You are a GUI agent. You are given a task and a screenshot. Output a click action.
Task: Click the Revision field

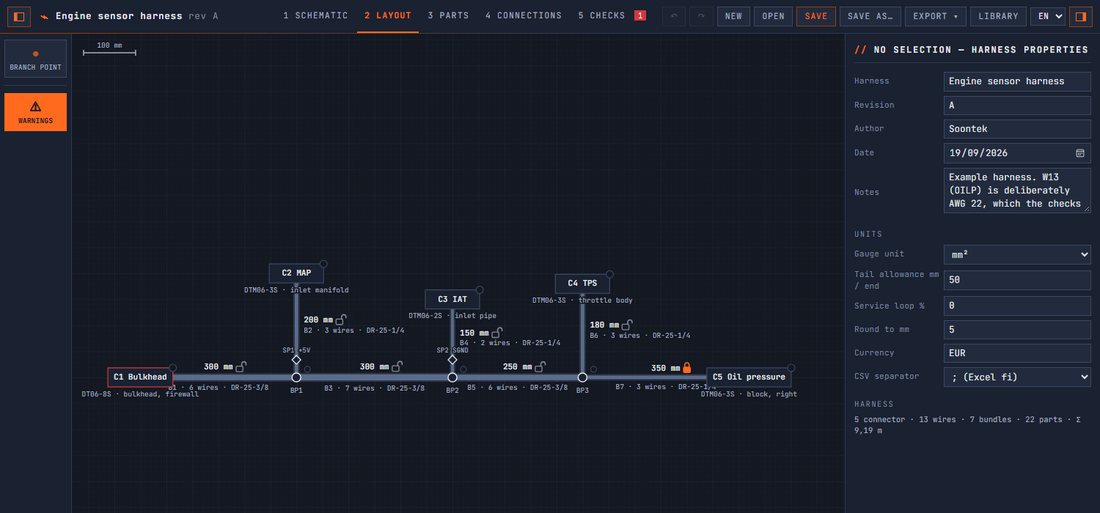pyautogui.click(x=1017, y=105)
